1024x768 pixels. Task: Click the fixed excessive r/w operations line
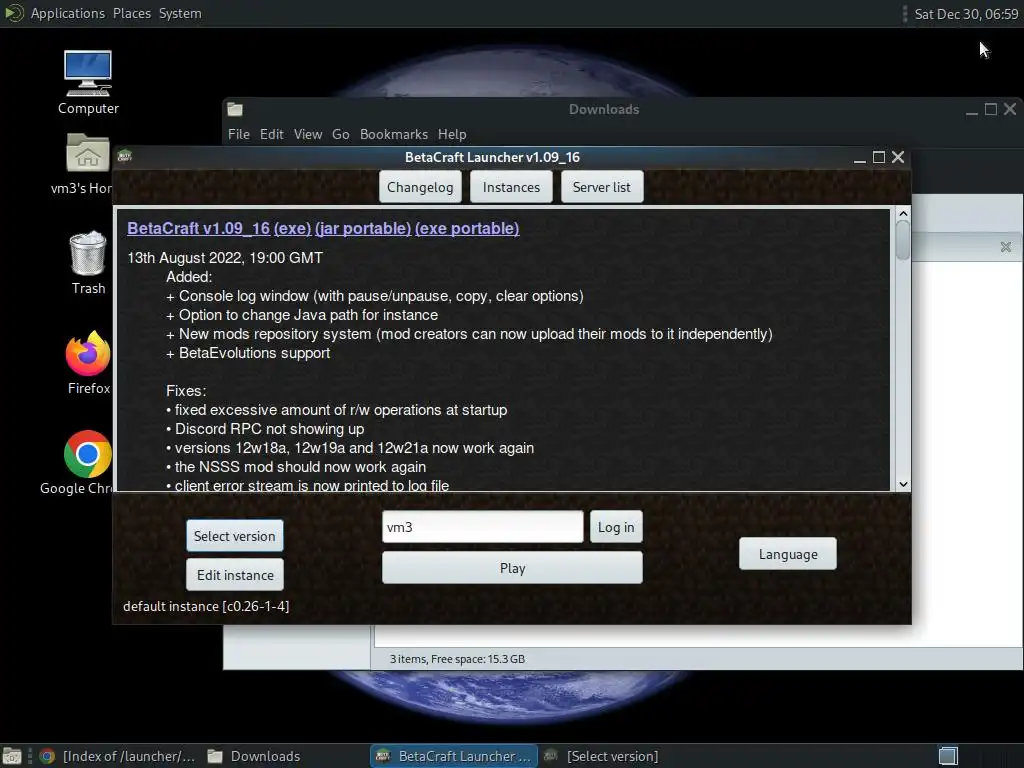[x=336, y=409]
